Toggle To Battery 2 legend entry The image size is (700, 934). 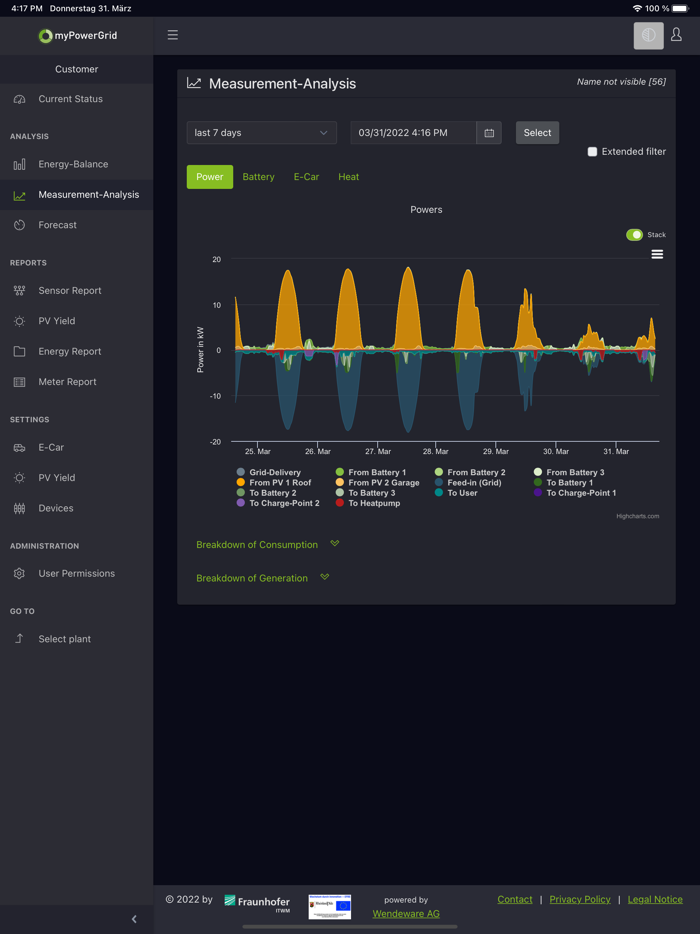(266, 493)
